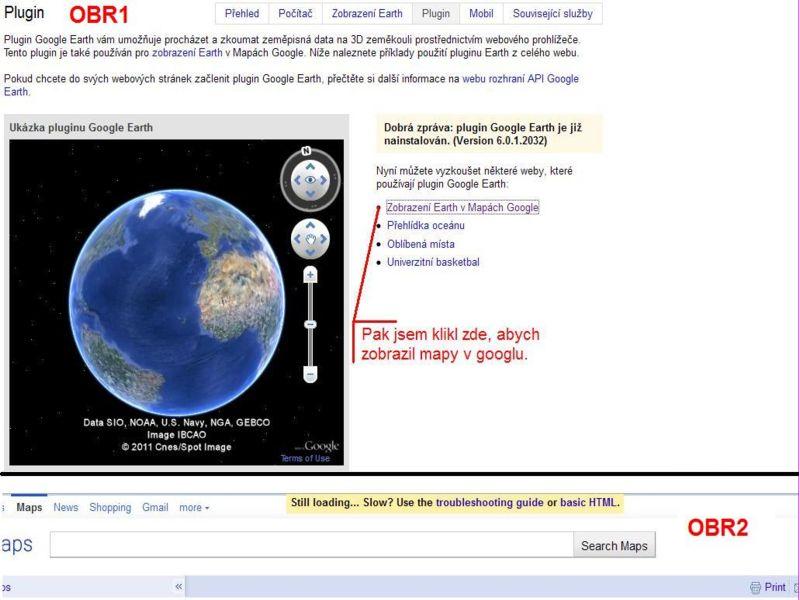This screenshot has height=600, width=800.
Task: Click the Earth globe in the plugin view
Action: (177, 302)
